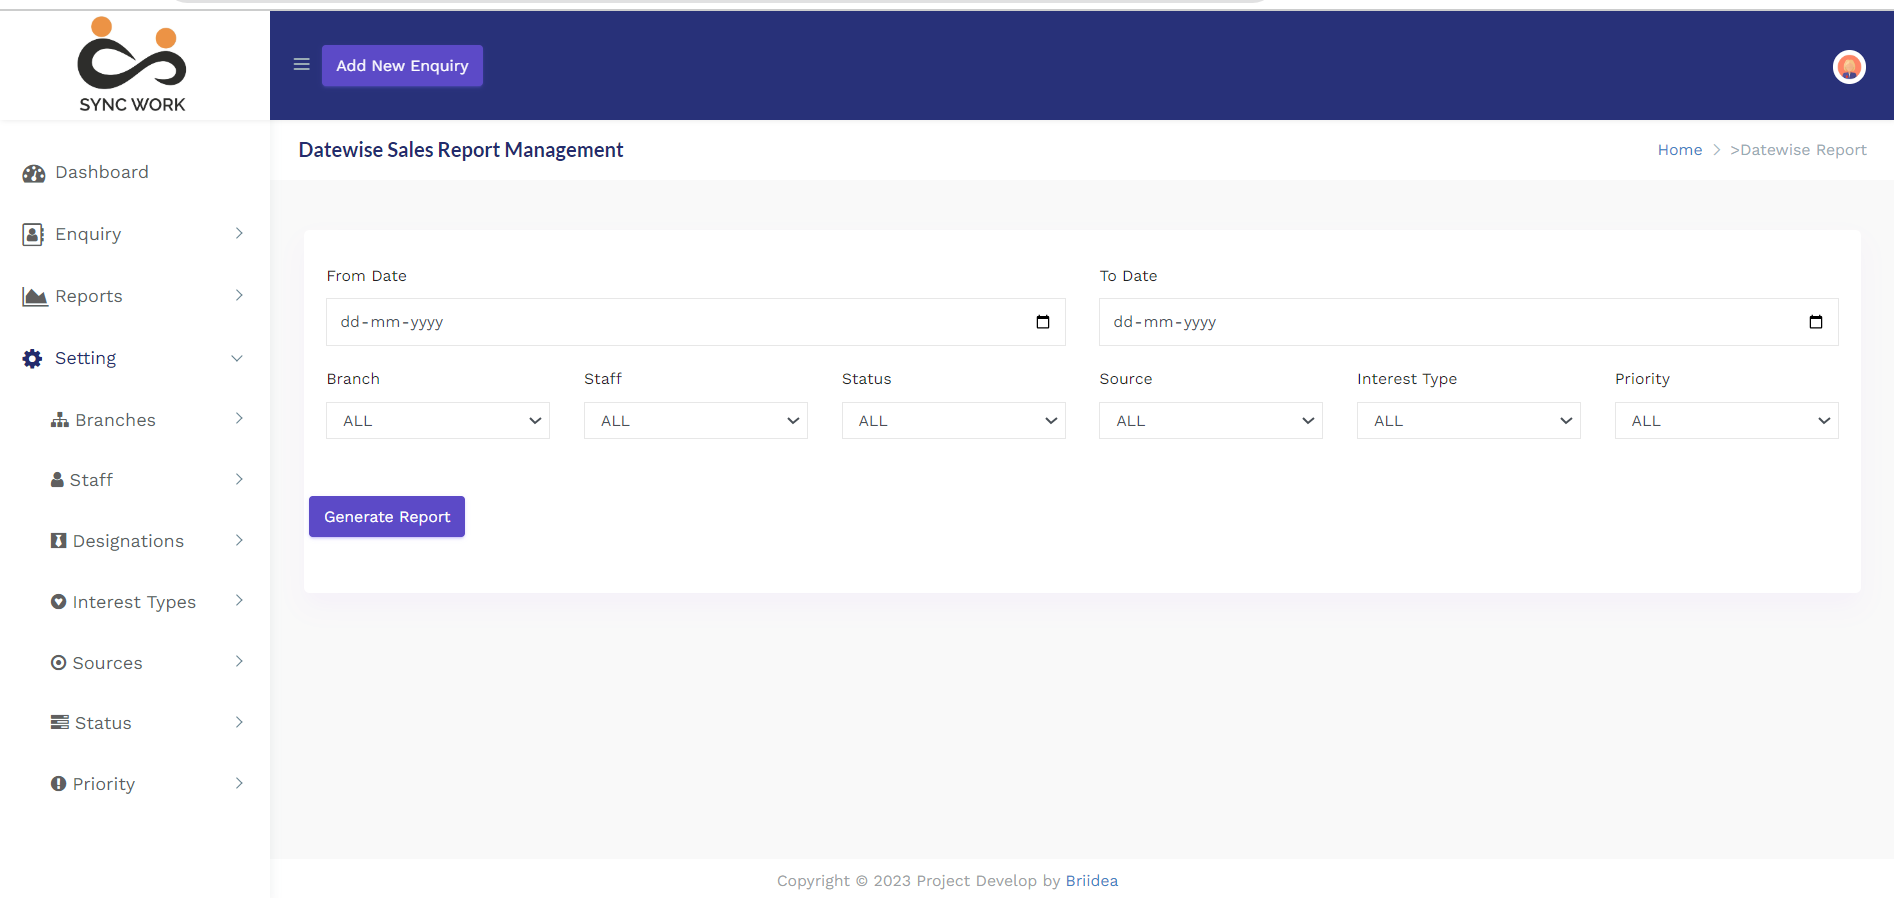Image resolution: width=1894 pixels, height=898 pixels.
Task: Open the Reports sidebar menu
Action: coord(89,296)
